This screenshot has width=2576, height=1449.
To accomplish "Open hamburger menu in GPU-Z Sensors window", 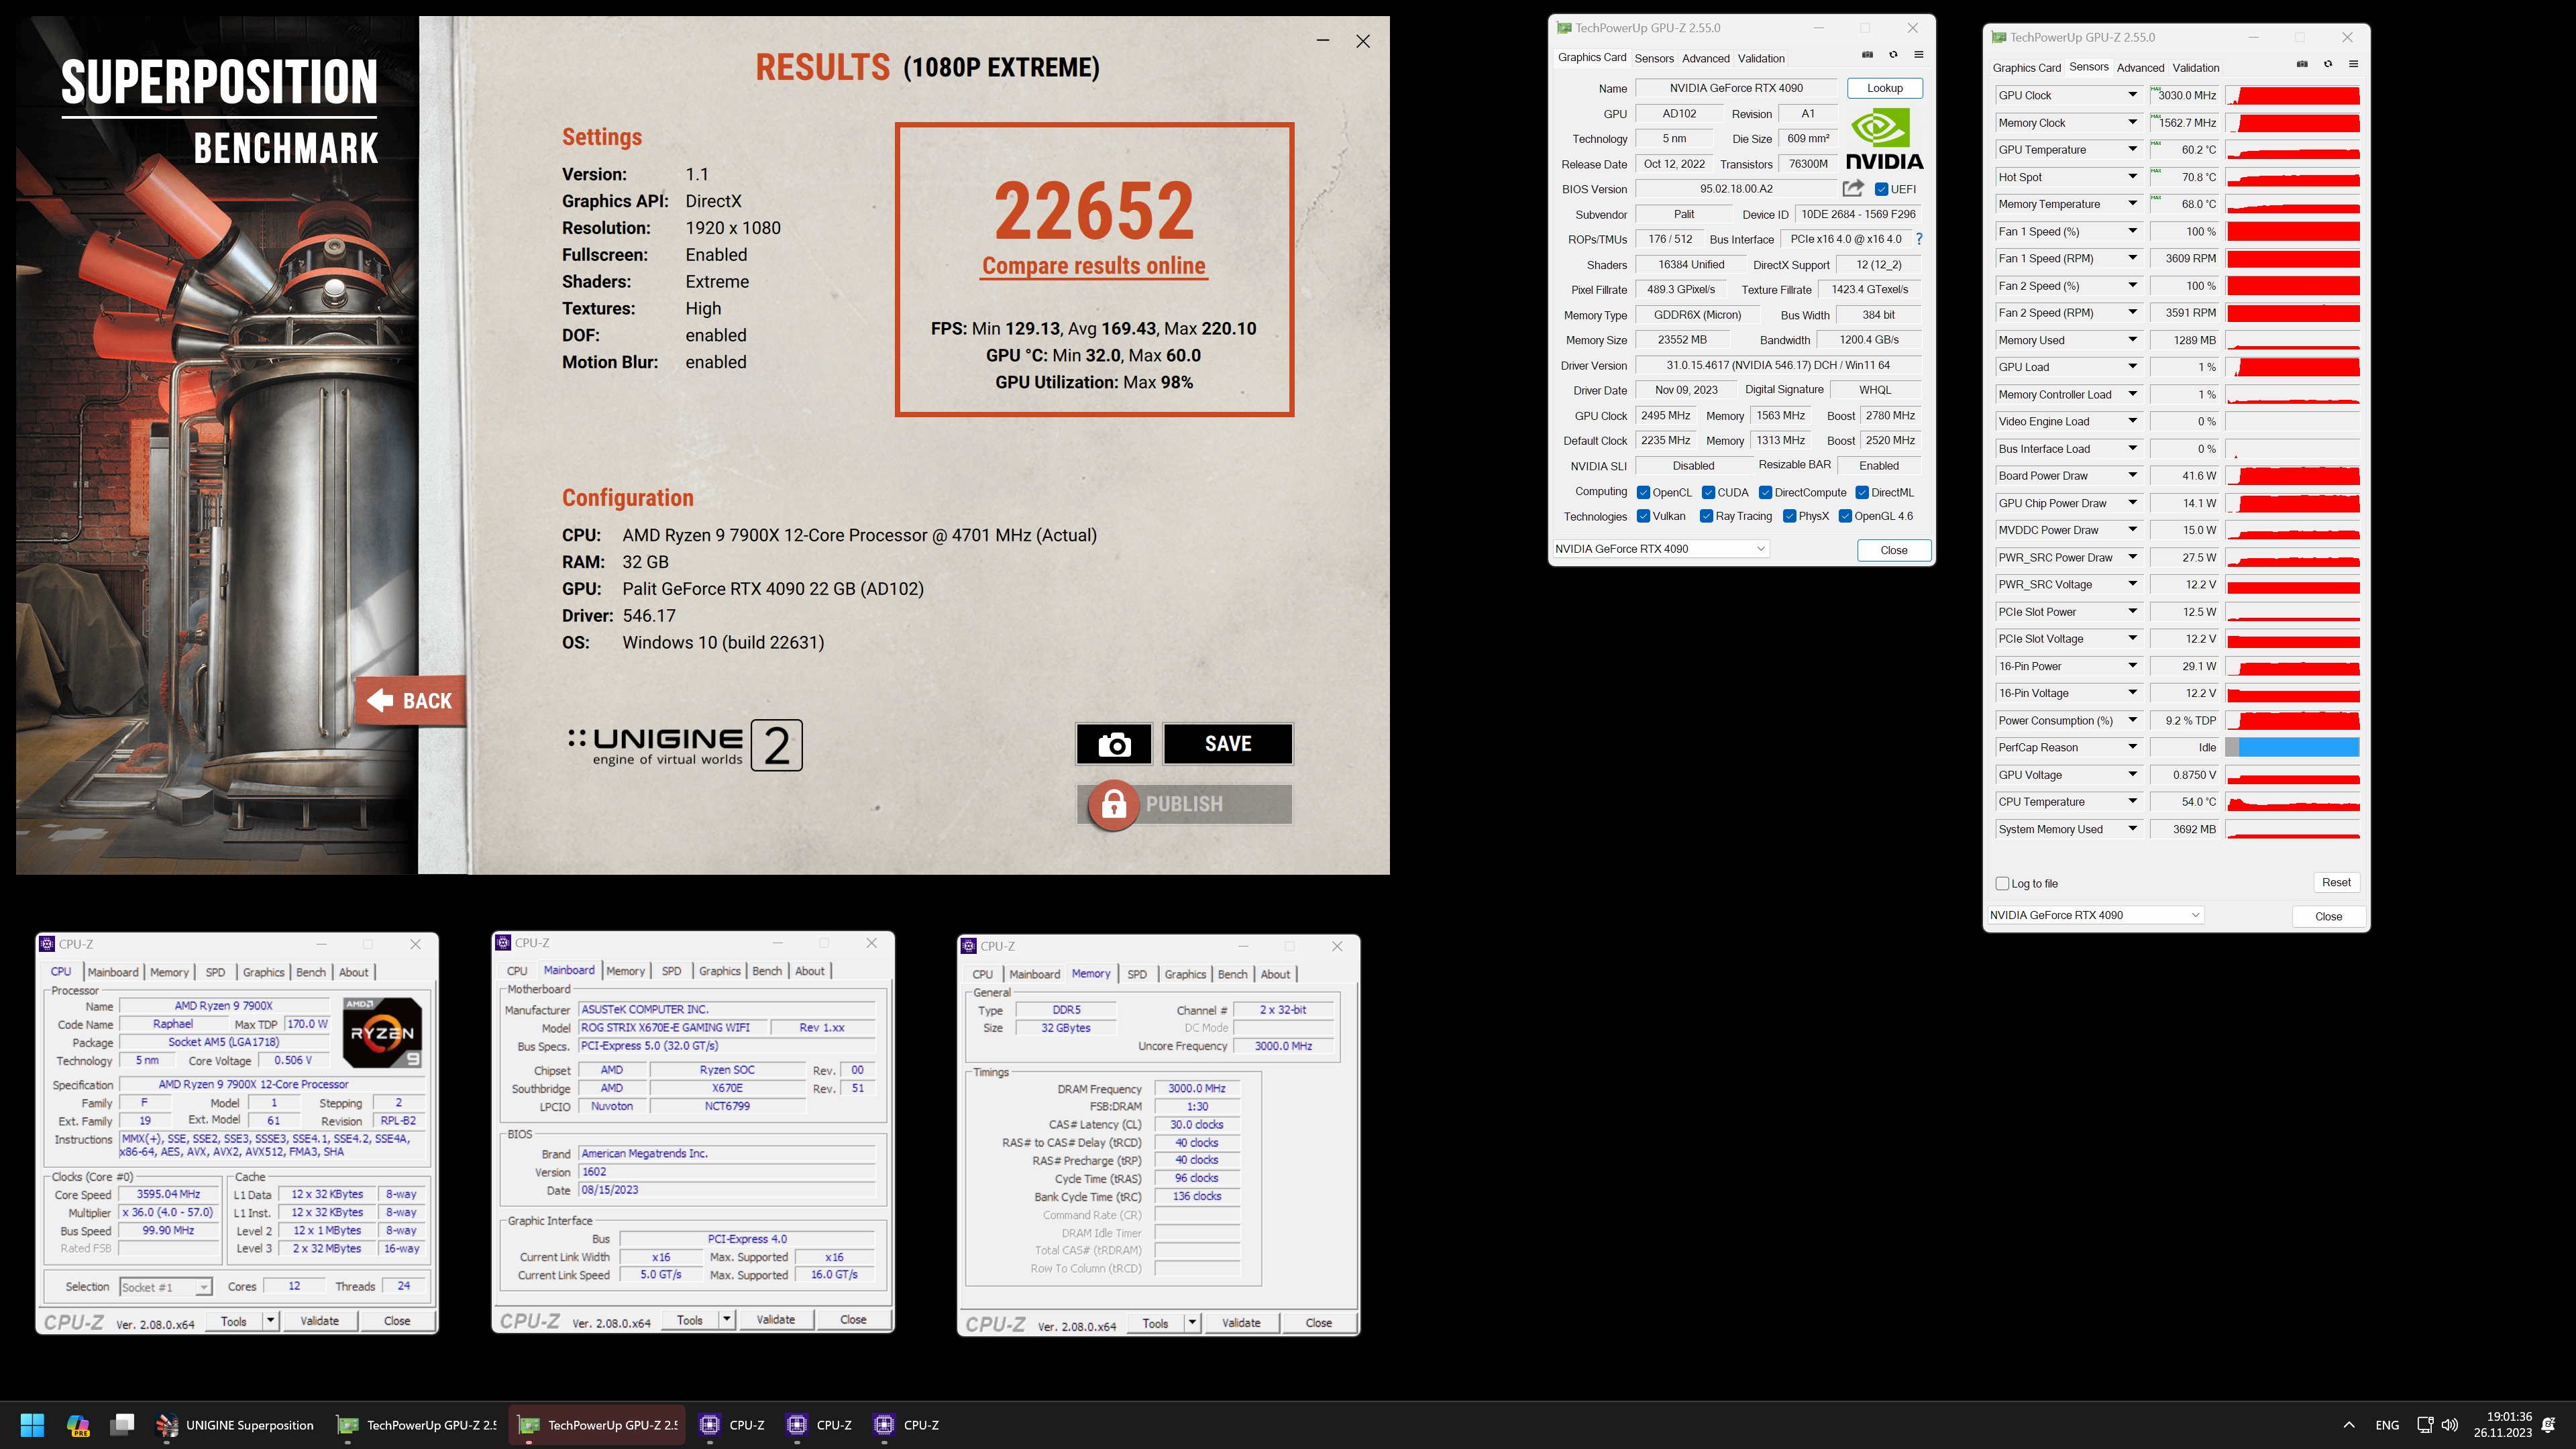I will (2353, 64).
